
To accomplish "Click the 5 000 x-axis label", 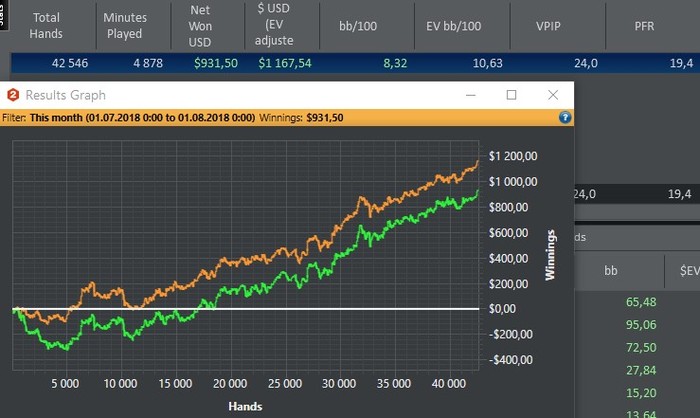I will click(x=65, y=384).
